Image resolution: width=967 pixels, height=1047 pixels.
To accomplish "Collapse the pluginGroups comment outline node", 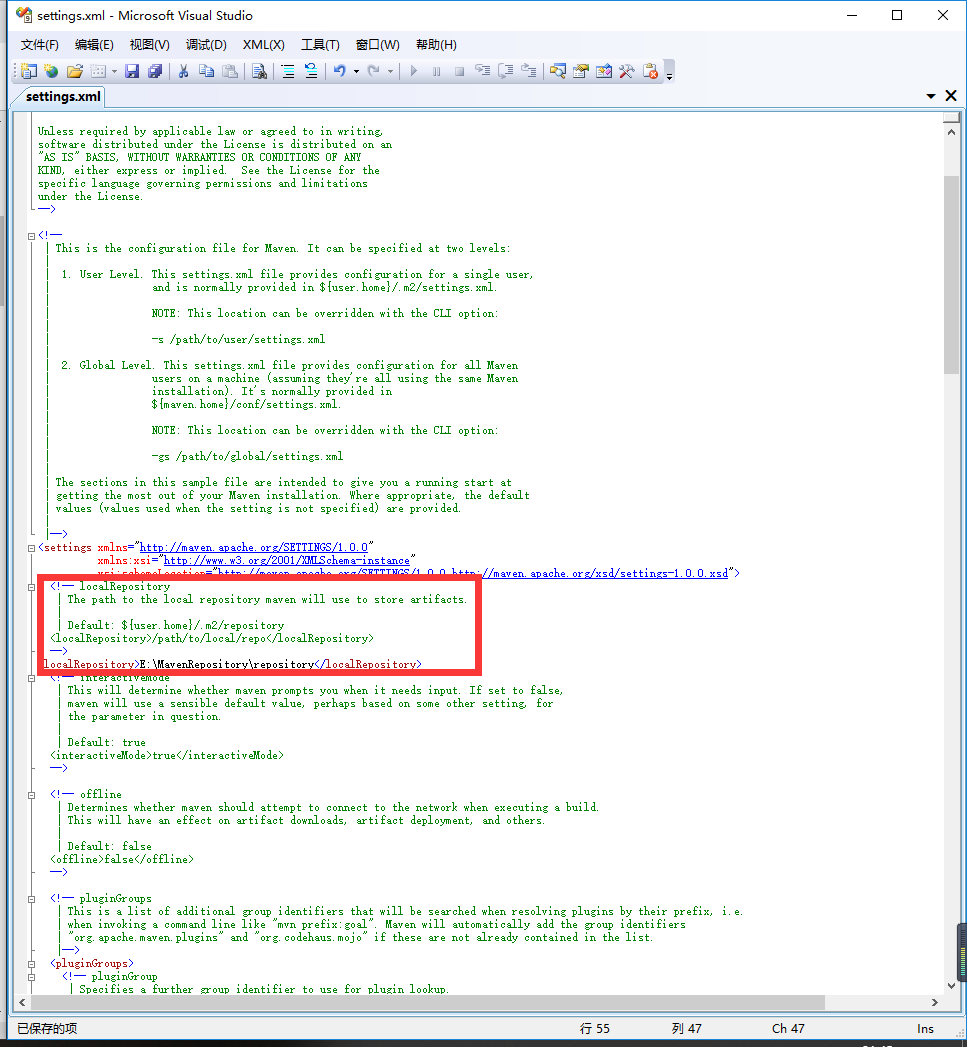I will click(31, 899).
